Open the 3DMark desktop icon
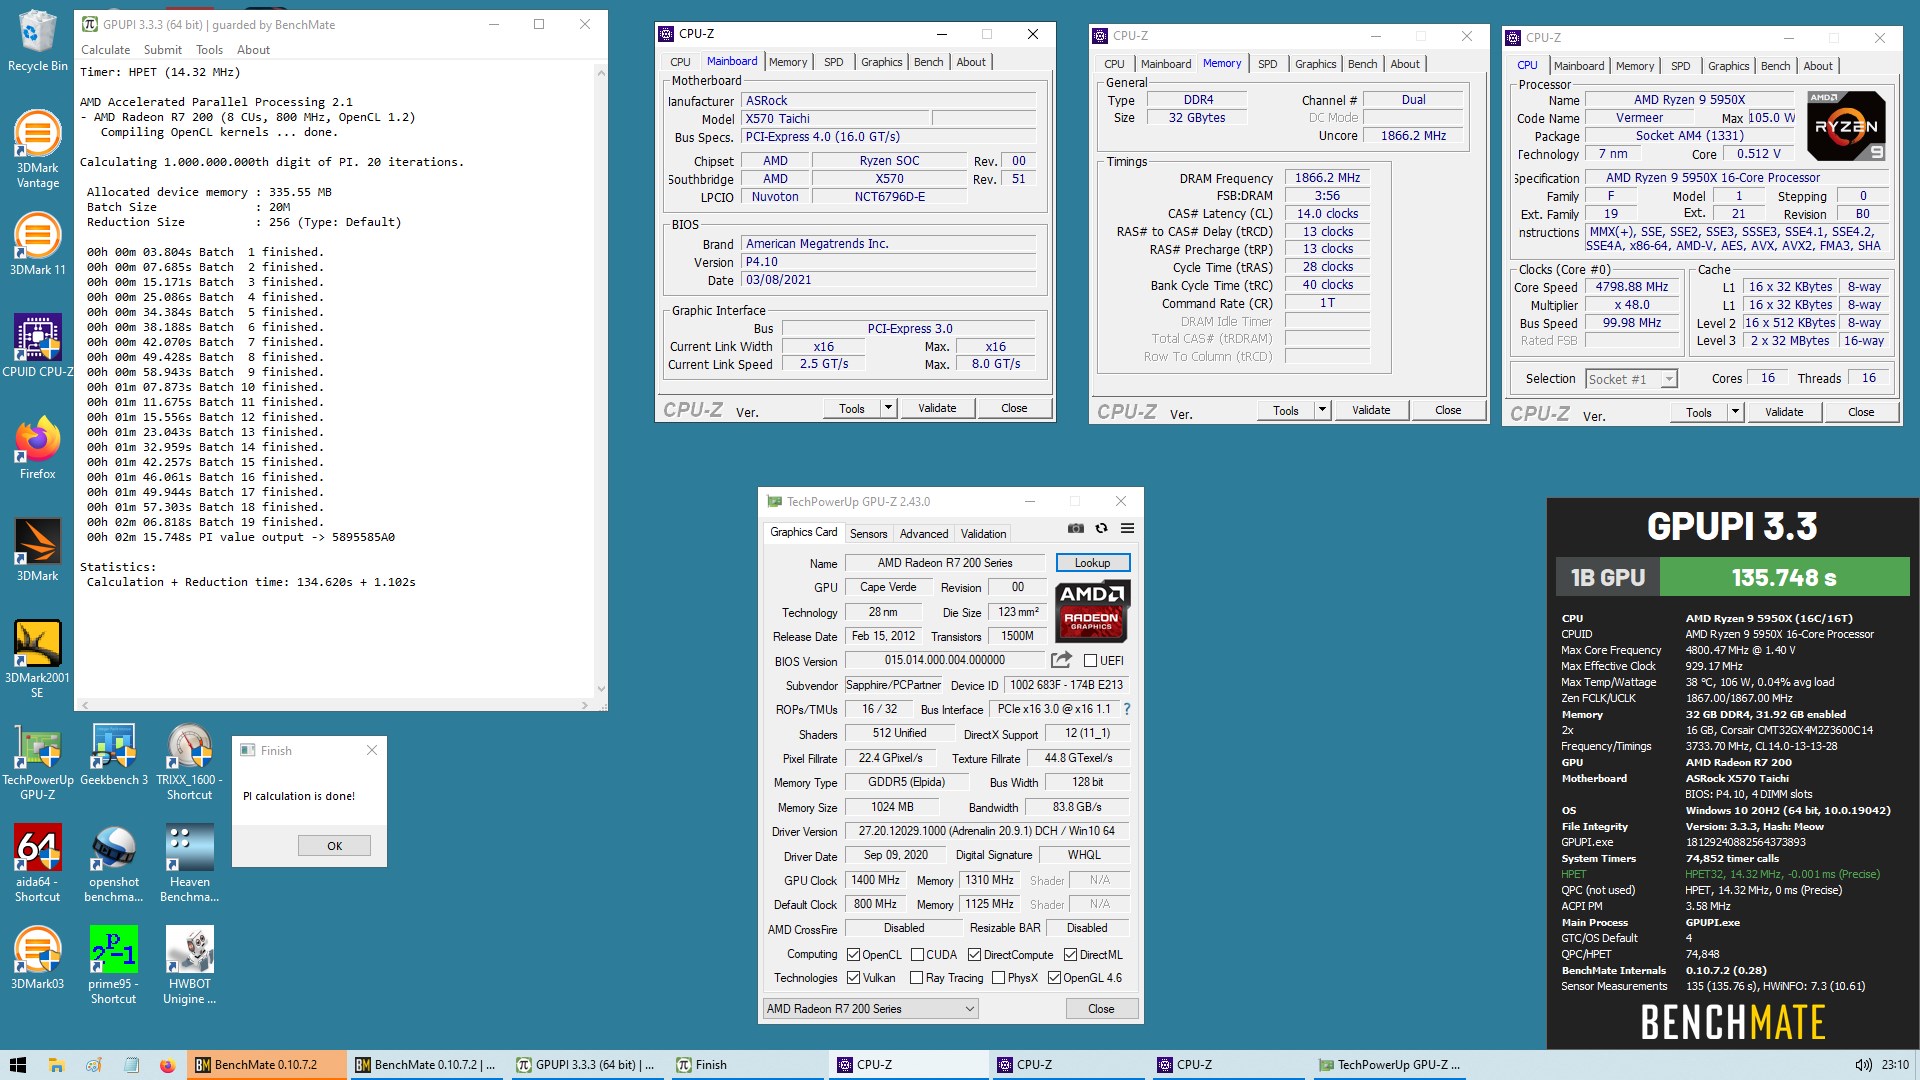Screen dimensions: 1920x1080 [37, 549]
